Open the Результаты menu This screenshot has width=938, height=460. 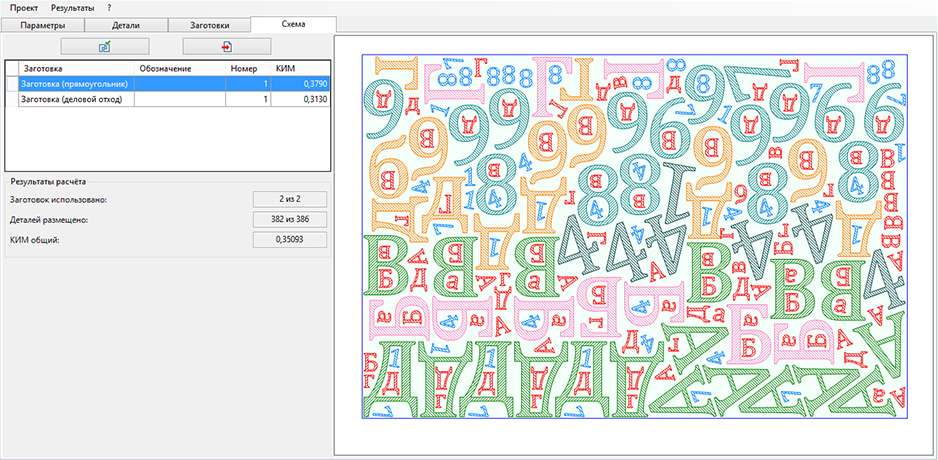coord(72,7)
